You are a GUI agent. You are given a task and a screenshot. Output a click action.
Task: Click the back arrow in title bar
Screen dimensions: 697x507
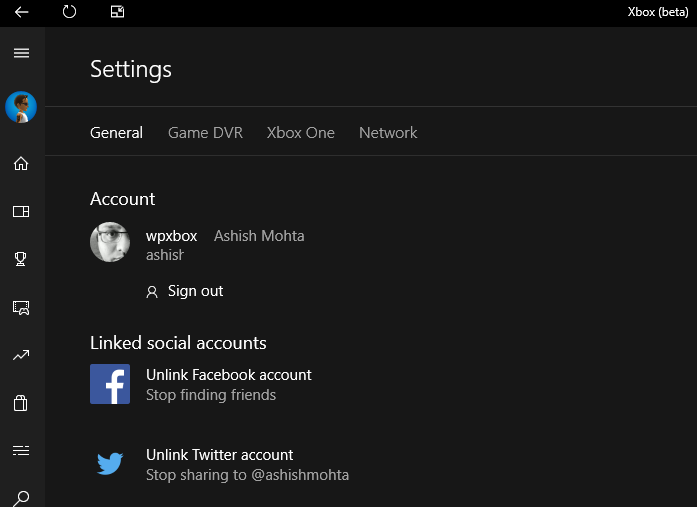[21, 12]
